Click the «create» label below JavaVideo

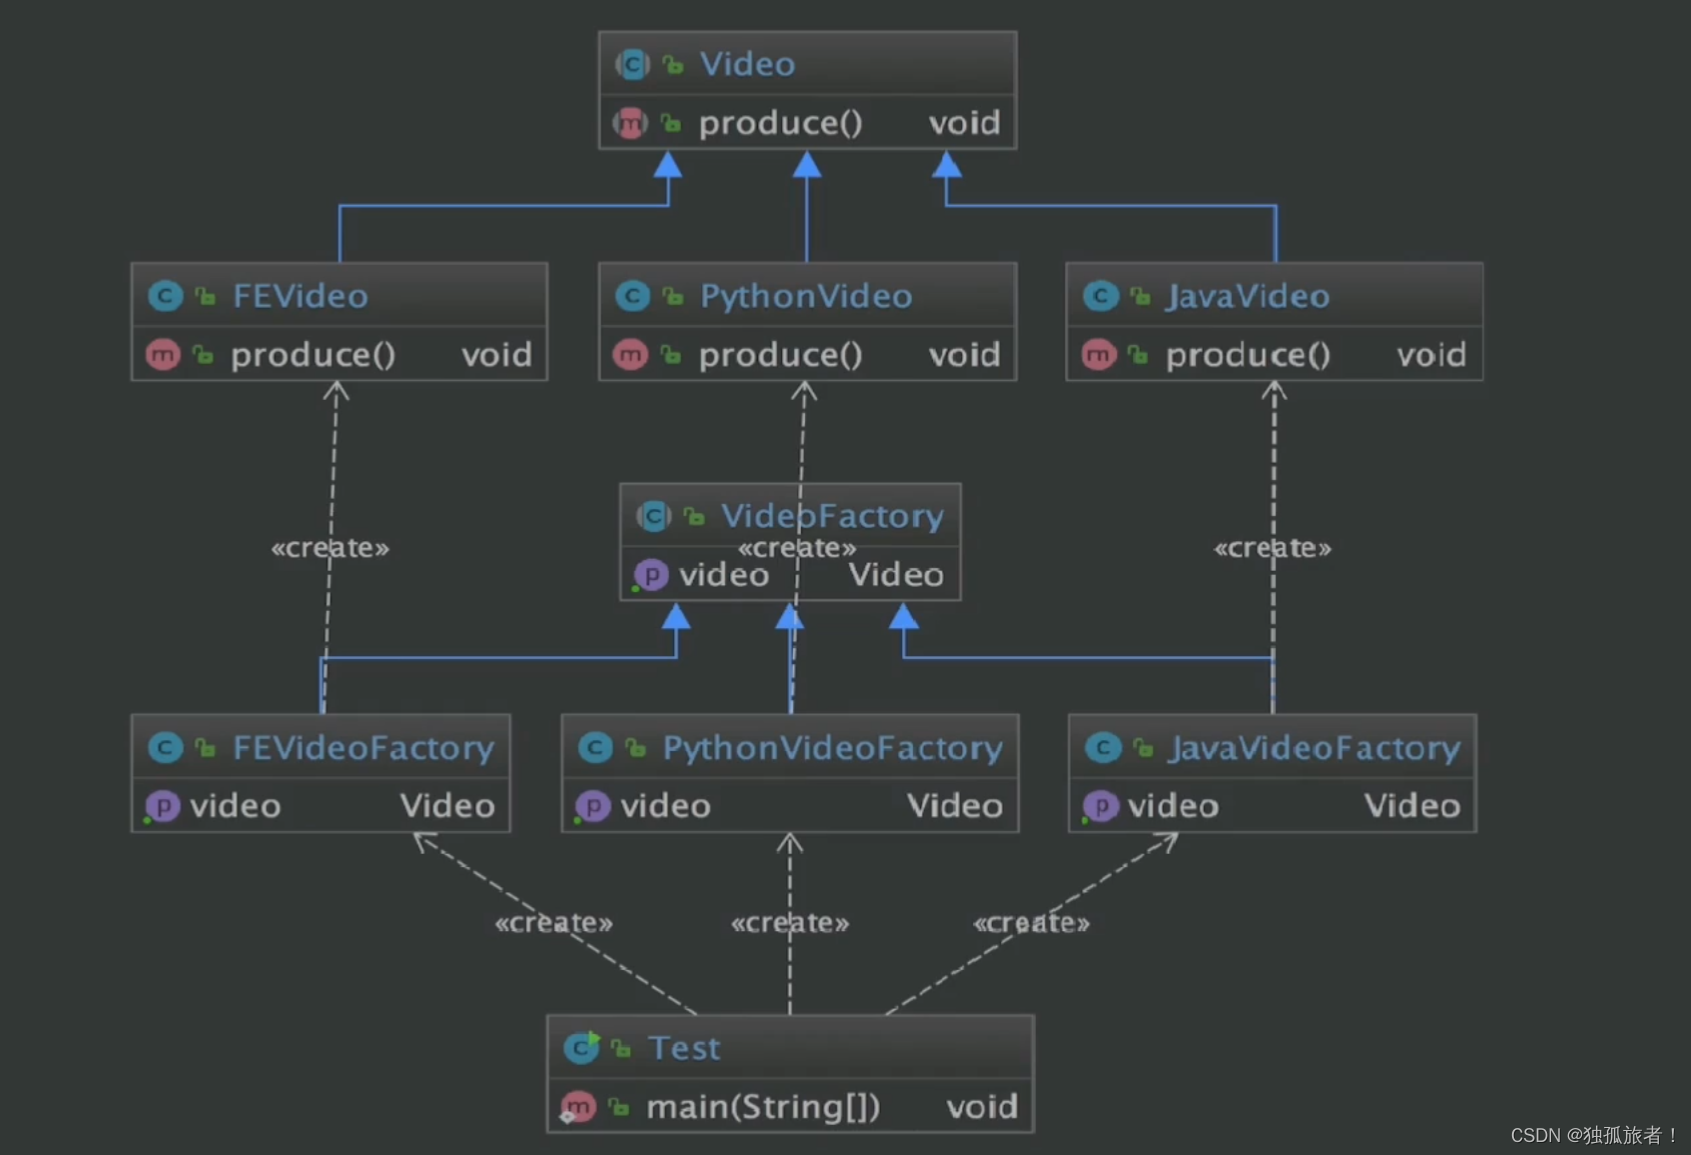1272,548
